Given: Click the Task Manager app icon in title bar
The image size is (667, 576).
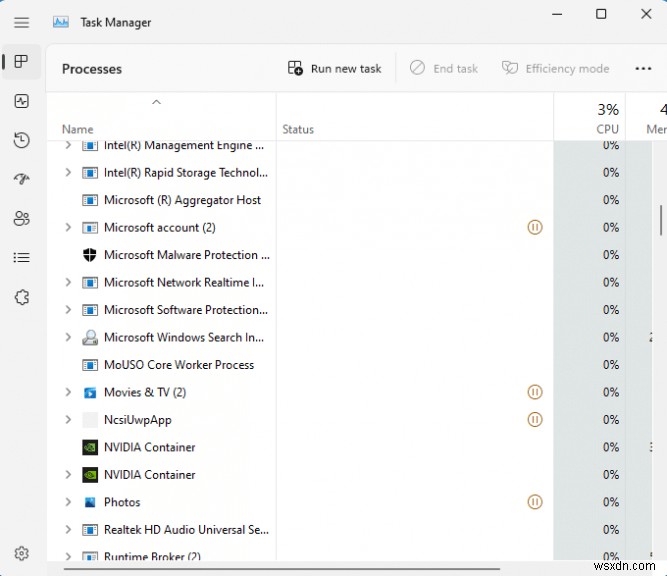Looking at the screenshot, I should pos(61,22).
